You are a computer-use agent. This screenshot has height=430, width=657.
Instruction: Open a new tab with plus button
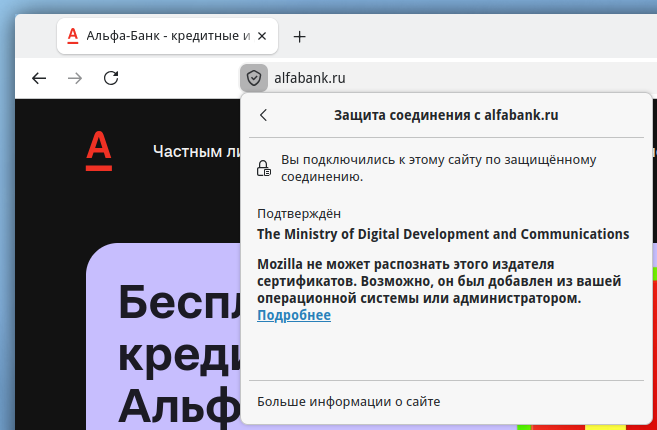[300, 37]
